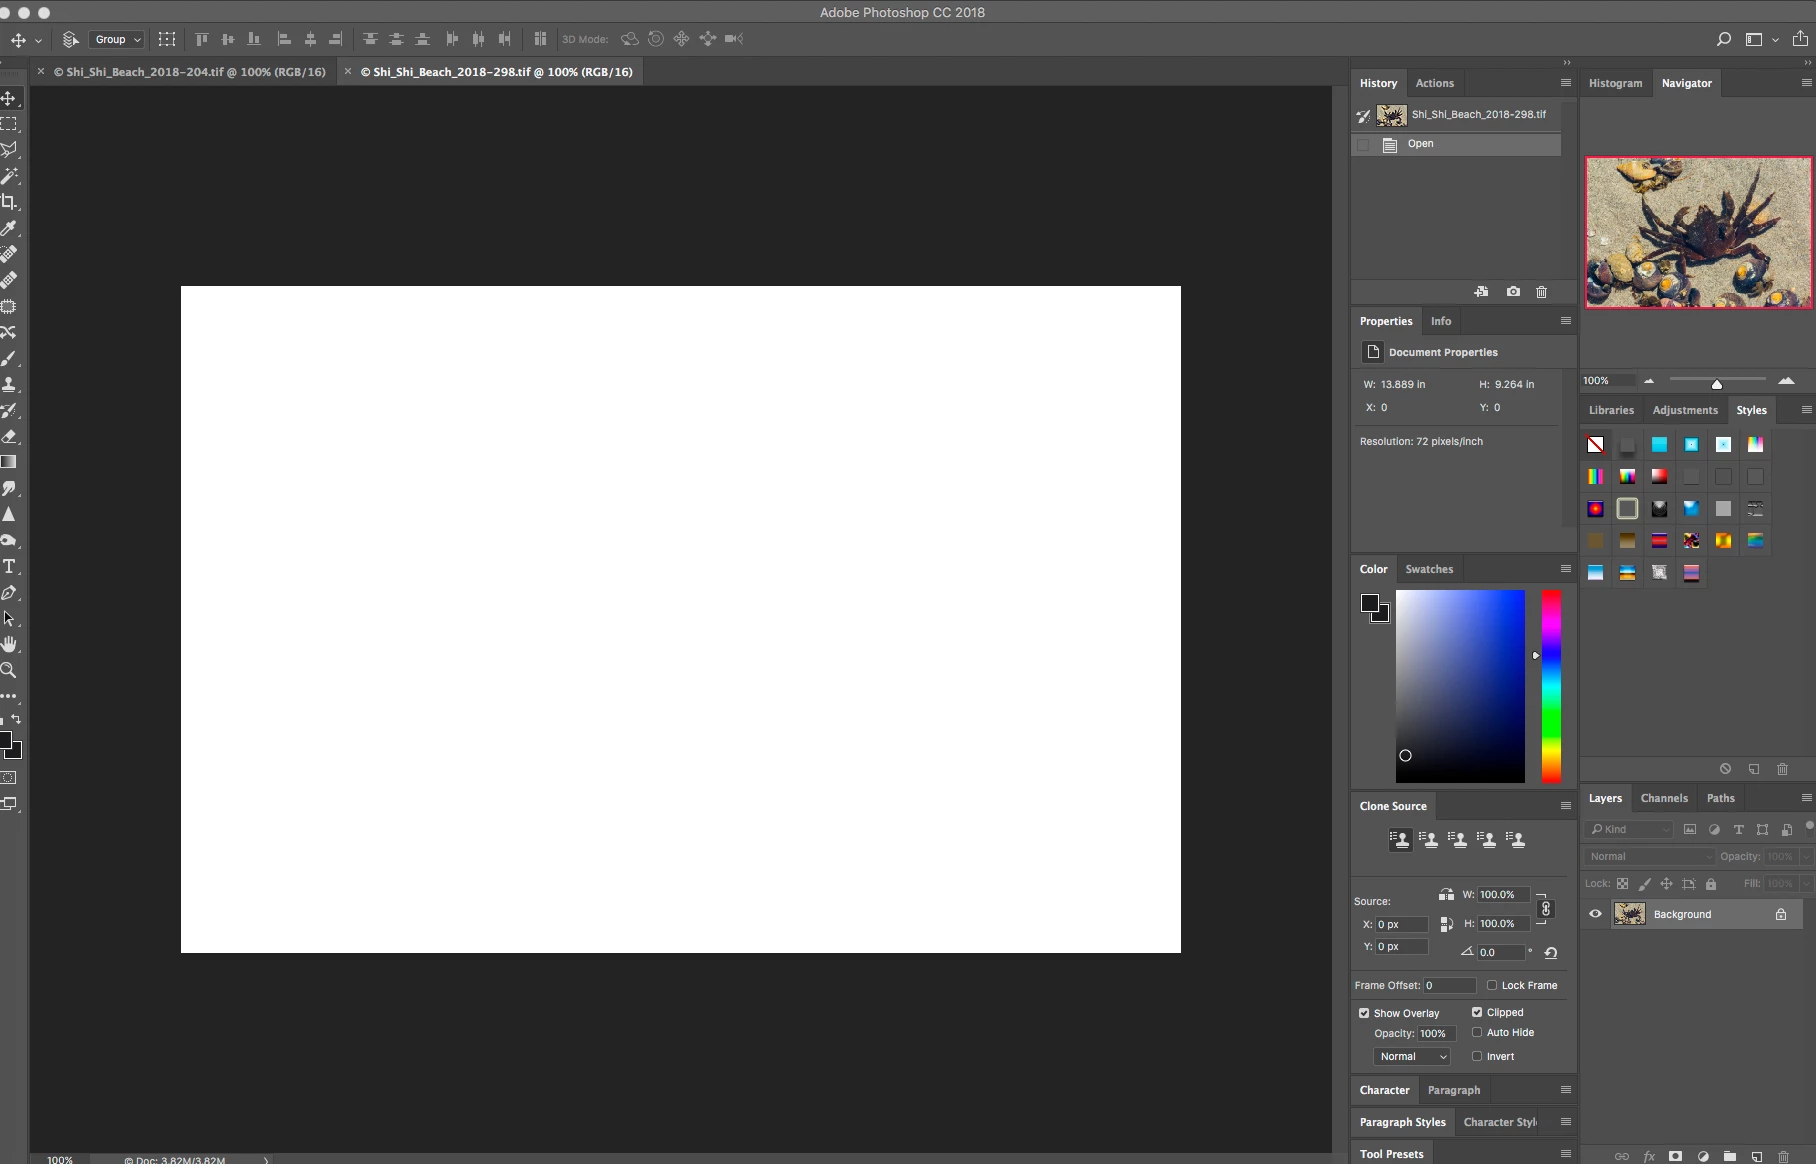Select the Open history state

pos(1456,145)
